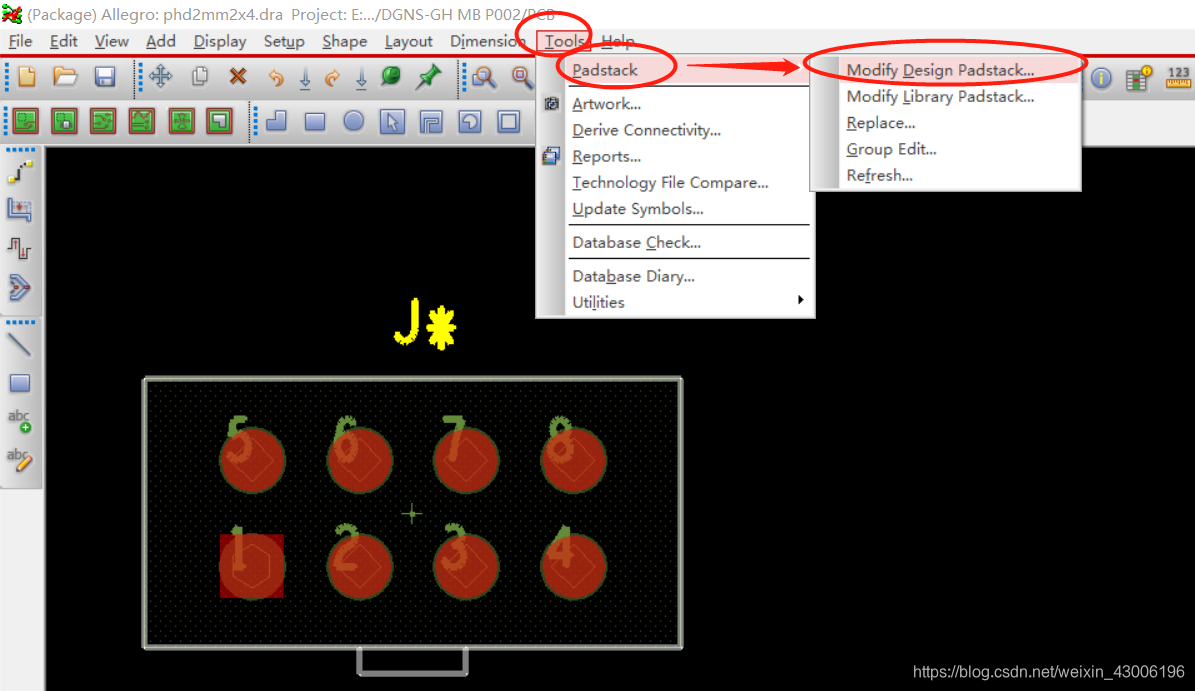Click the Save floppy disk icon
This screenshot has height=691, width=1195.
pos(105,77)
